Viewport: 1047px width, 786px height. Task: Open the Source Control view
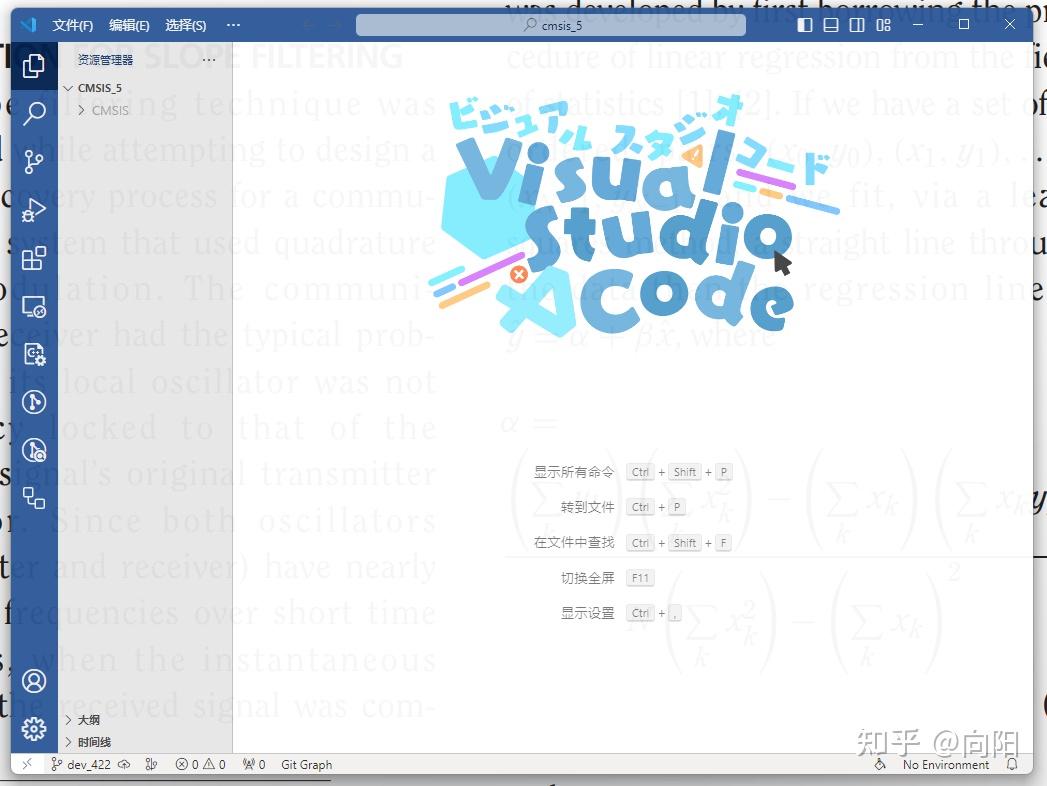pos(33,161)
